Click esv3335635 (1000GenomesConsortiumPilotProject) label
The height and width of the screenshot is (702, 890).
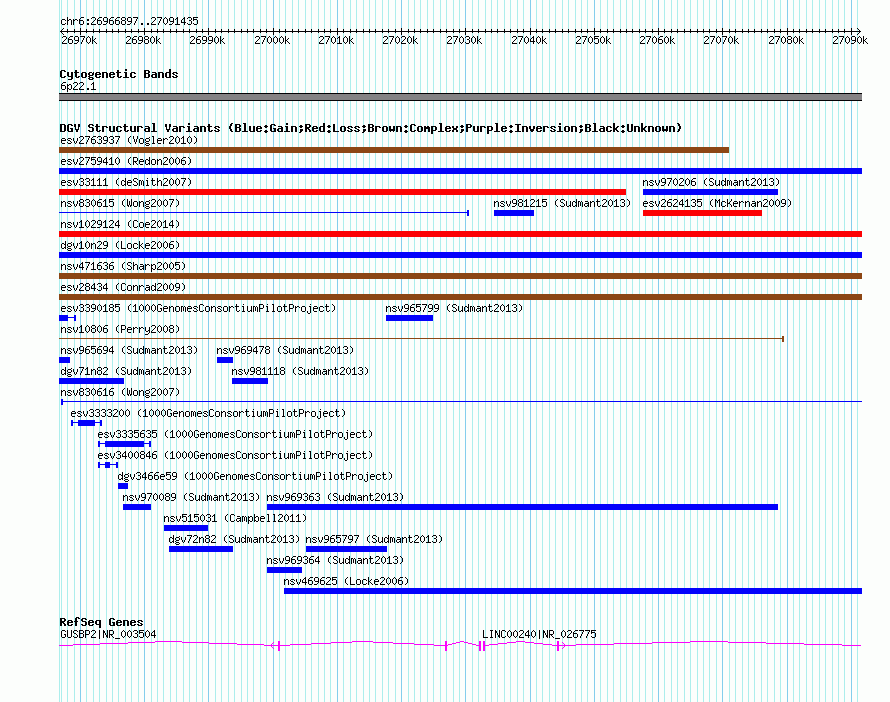point(235,434)
